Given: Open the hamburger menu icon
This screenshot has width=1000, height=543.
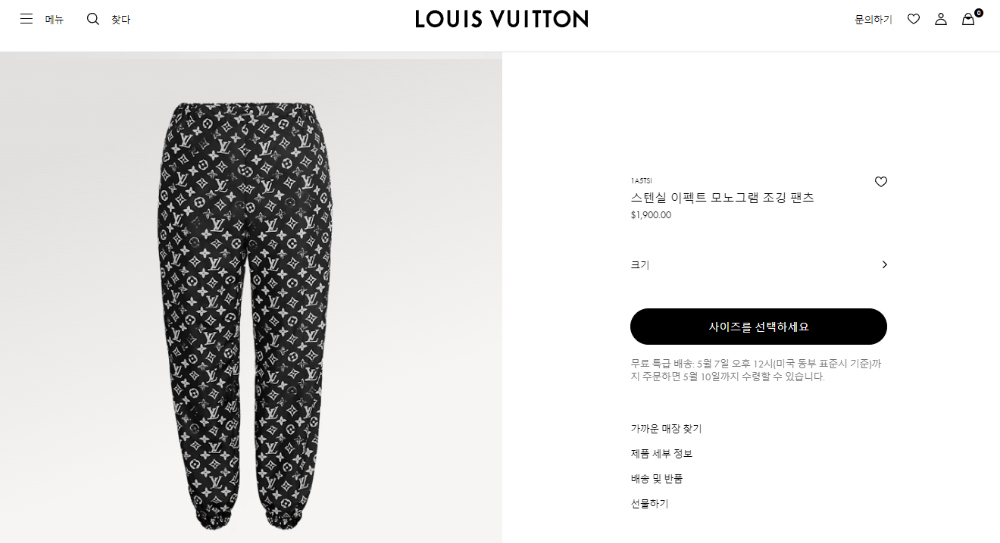Looking at the screenshot, I should pyautogui.click(x=26, y=19).
